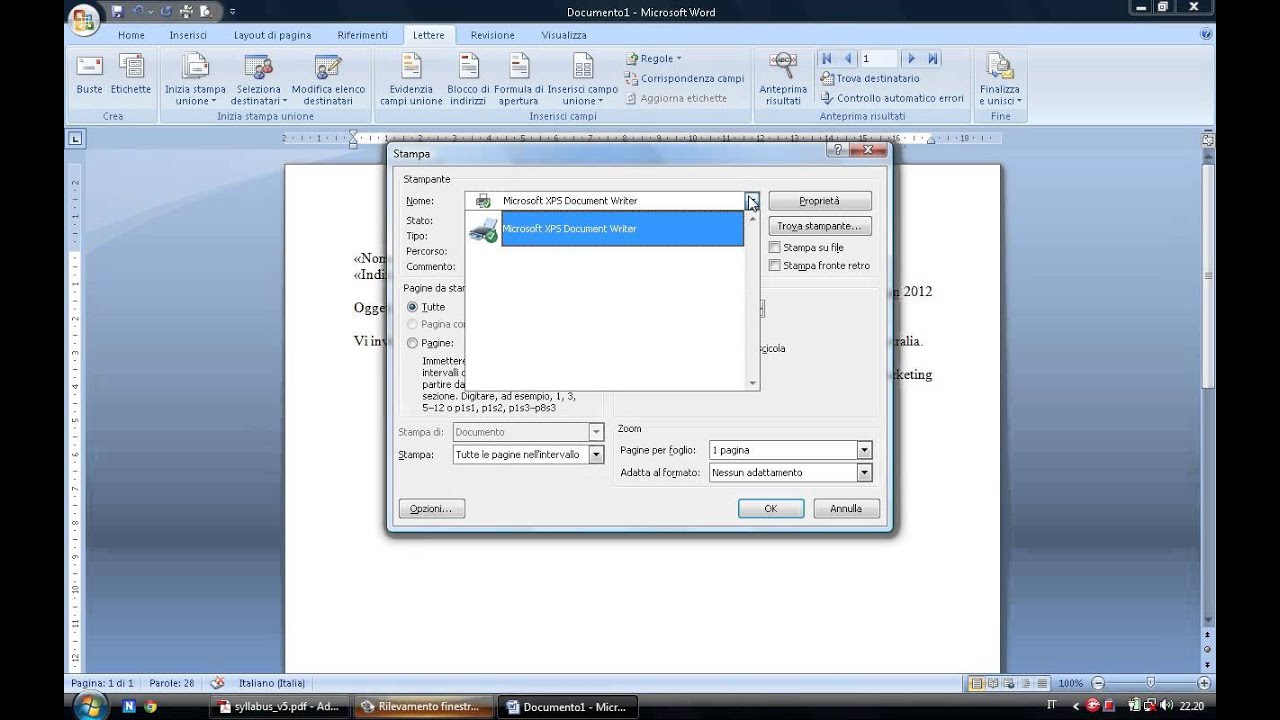Open syllabus_v5.pdf taskbar button
Screen dimensions: 1280x720
point(279,707)
